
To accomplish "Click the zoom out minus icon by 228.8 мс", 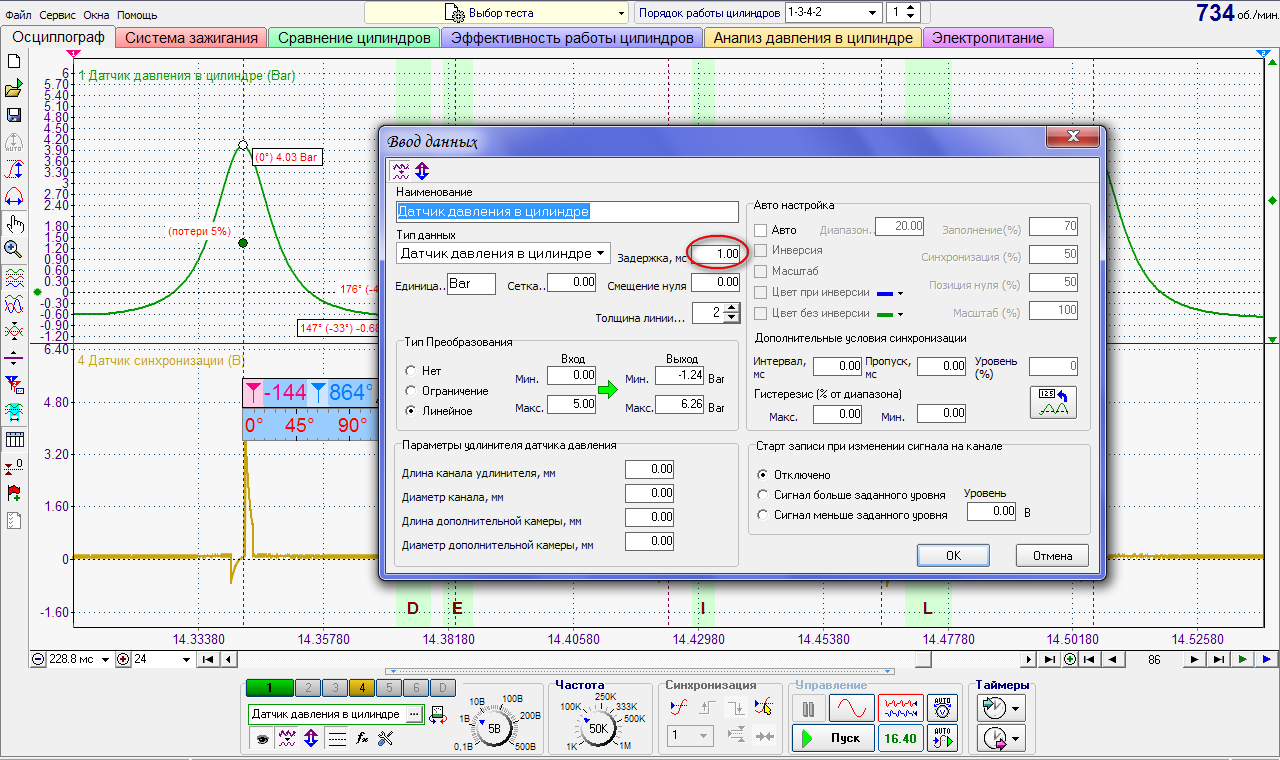I will [39, 659].
